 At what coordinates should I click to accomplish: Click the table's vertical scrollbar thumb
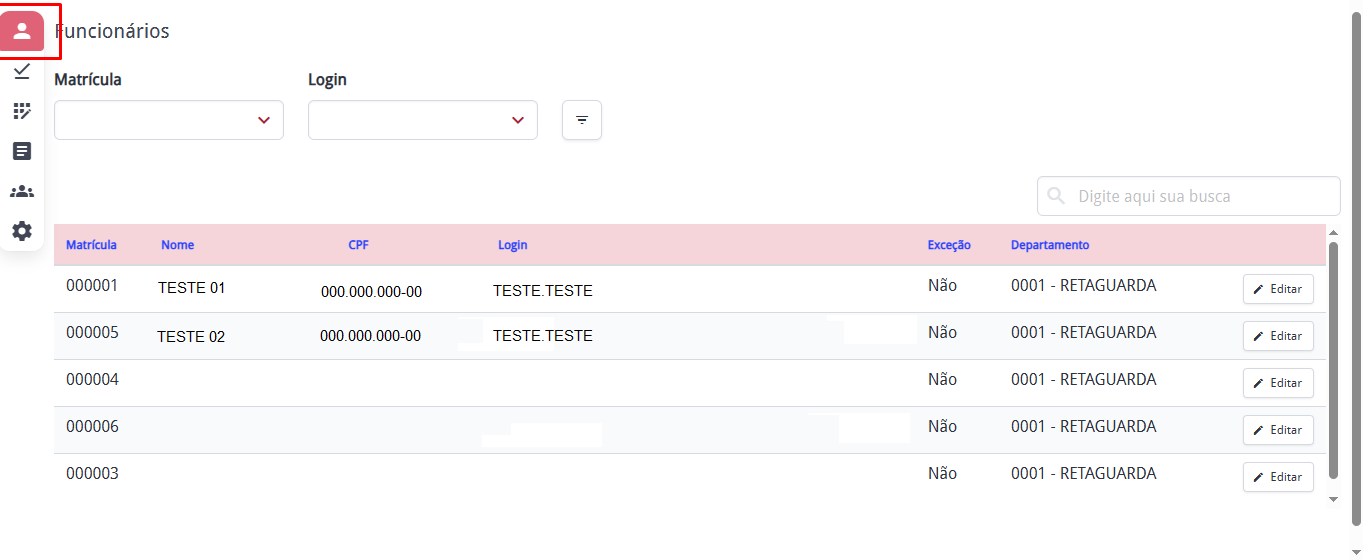1332,358
